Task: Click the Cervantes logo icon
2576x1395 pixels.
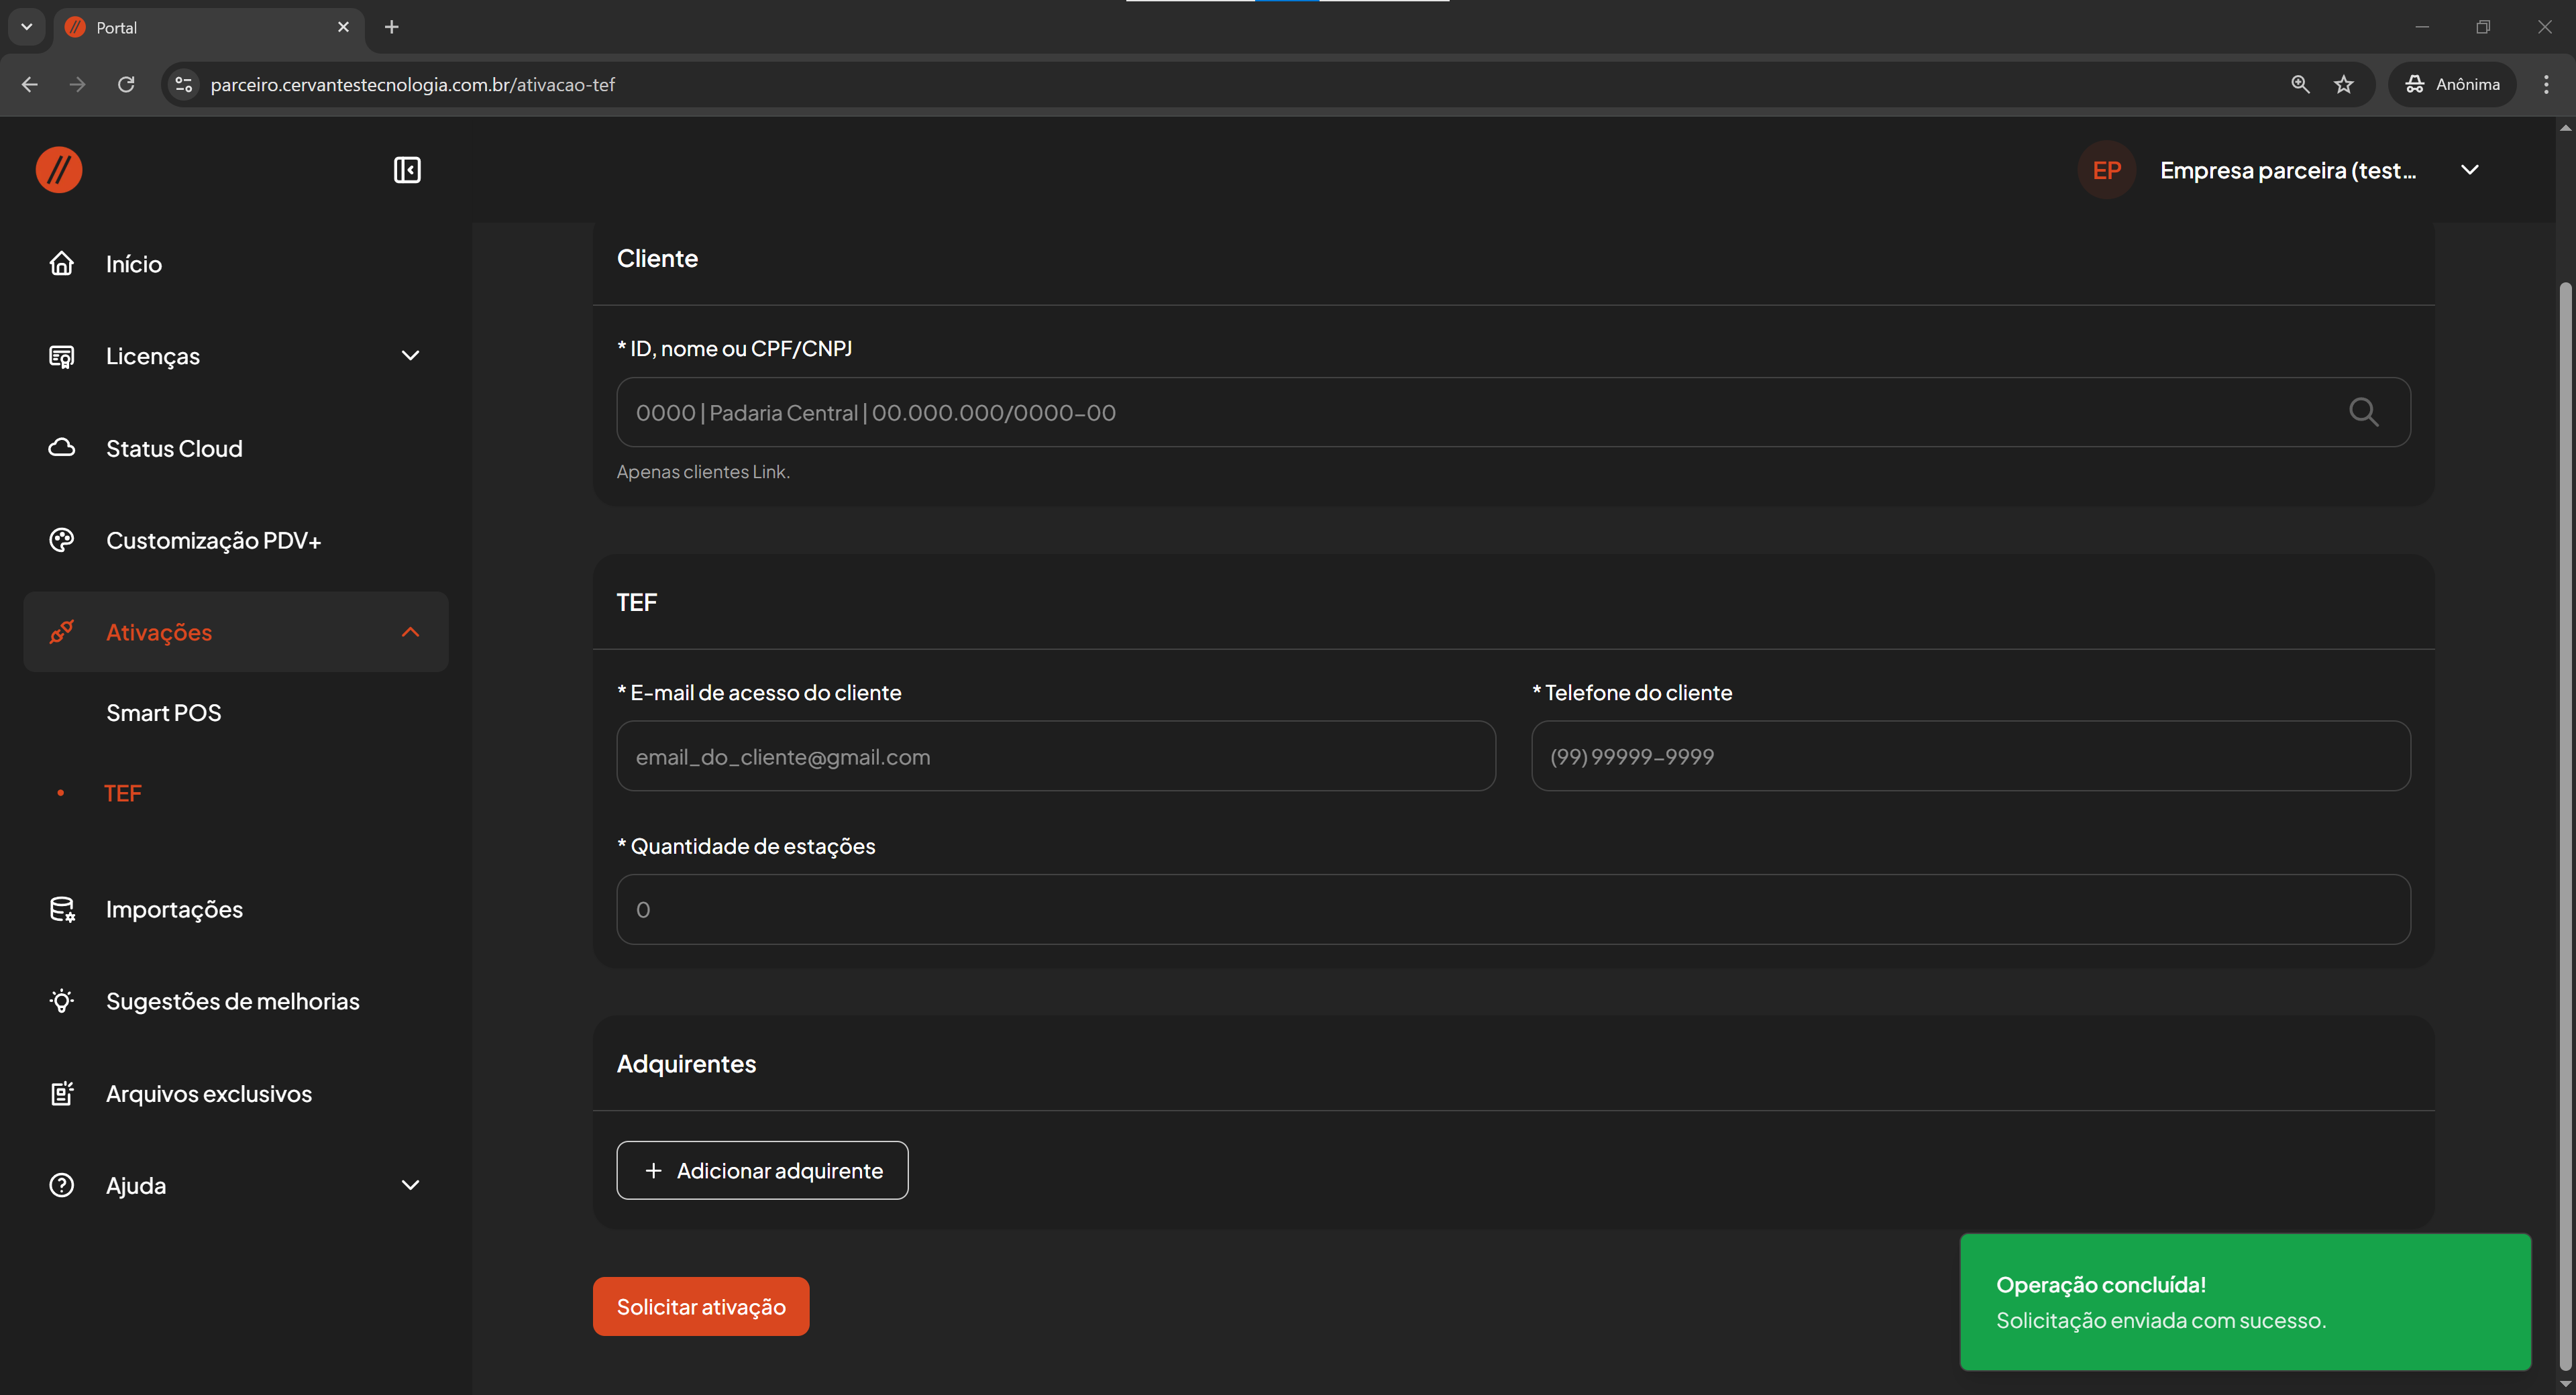Action: [59, 170]
